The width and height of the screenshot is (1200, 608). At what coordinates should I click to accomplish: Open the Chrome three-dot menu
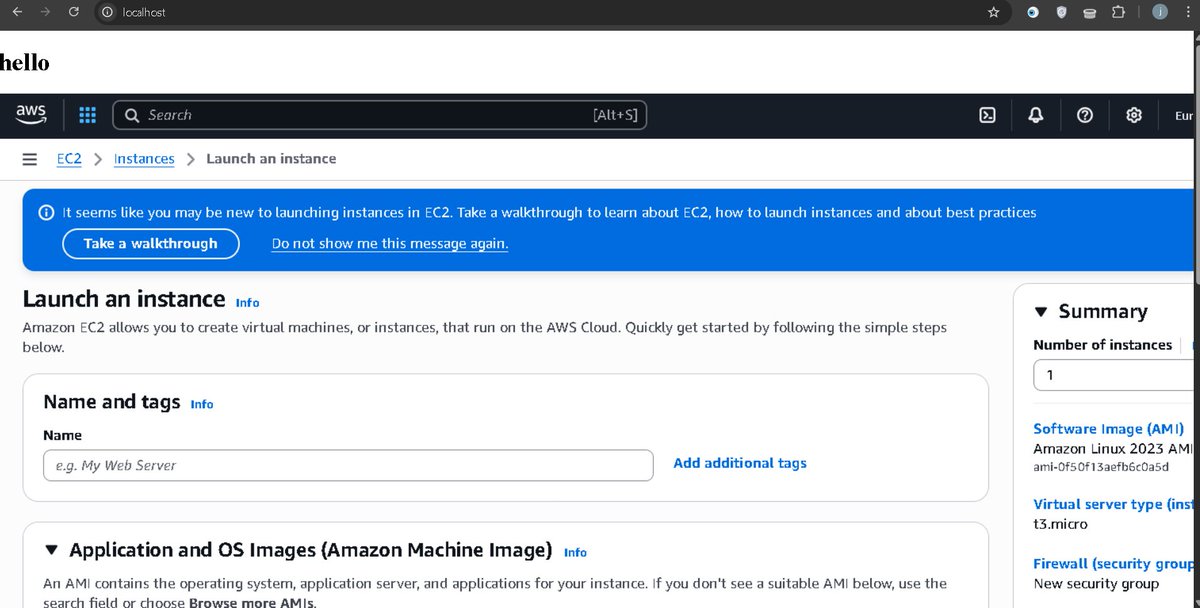click(1188, 12)
